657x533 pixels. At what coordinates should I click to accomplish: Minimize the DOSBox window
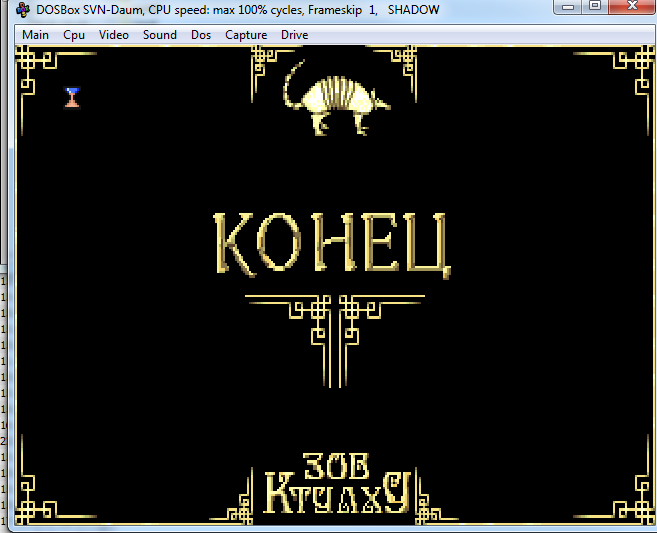click(568, 6)
